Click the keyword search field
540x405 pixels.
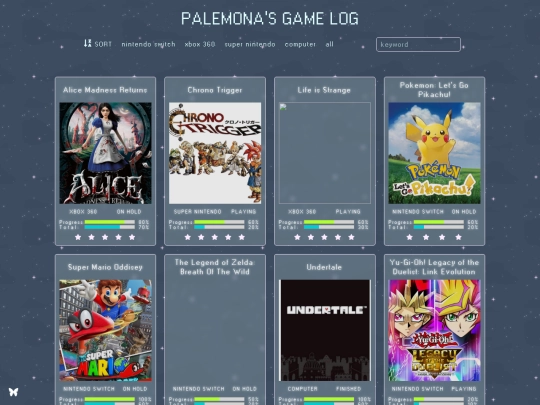(x=418, y=44)
